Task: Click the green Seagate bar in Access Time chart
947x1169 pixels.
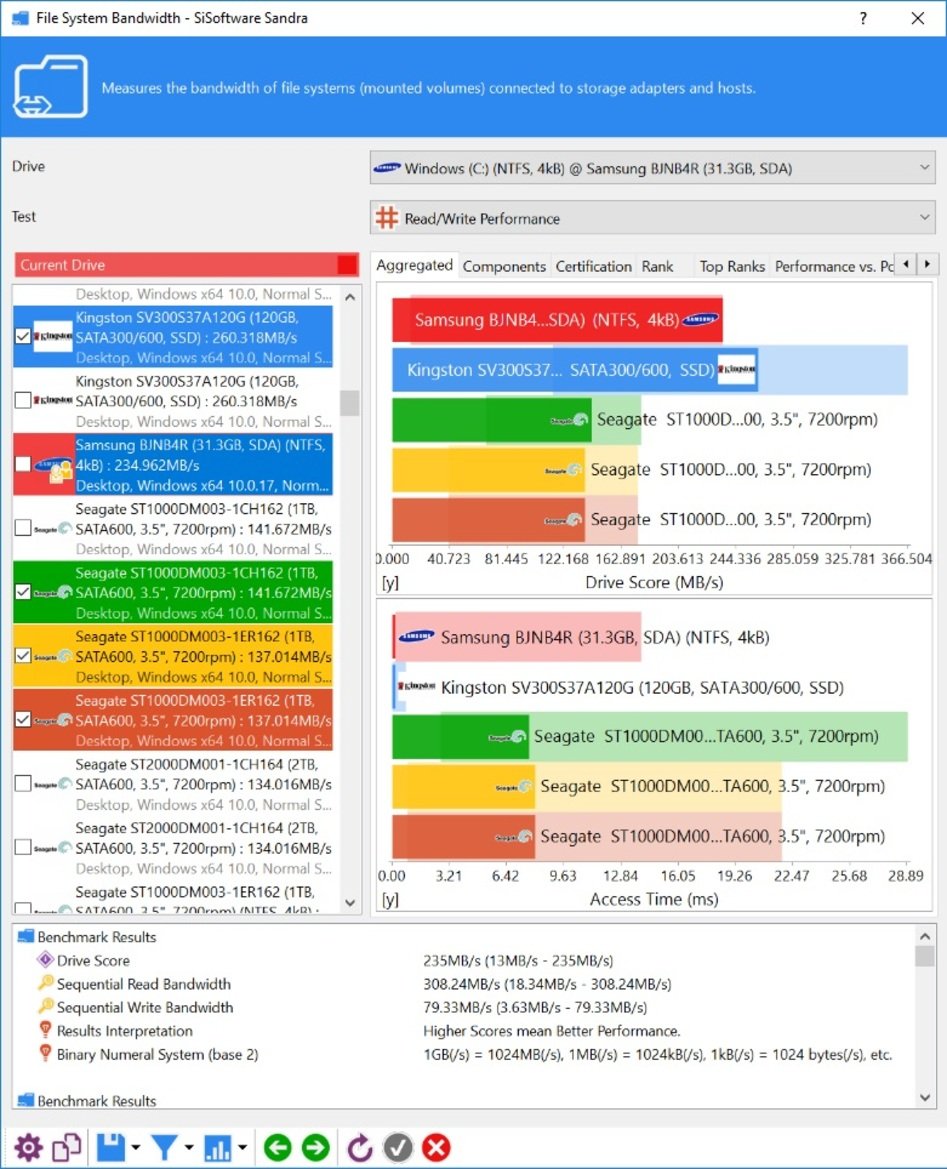Action: tap(460, 736)
